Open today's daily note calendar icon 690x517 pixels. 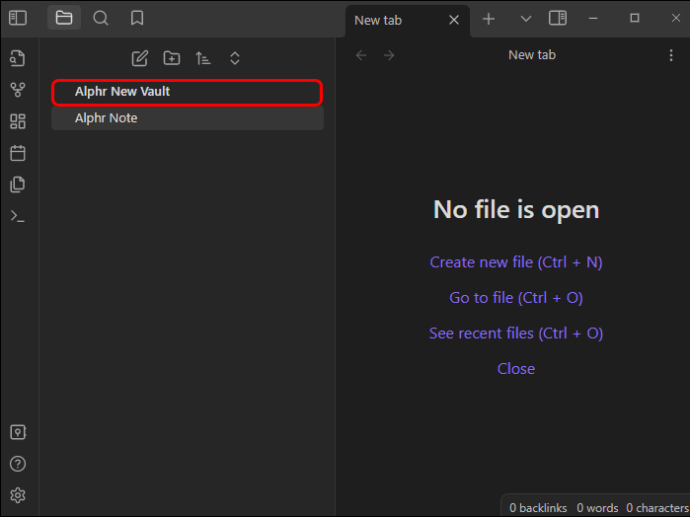(18, 153)
